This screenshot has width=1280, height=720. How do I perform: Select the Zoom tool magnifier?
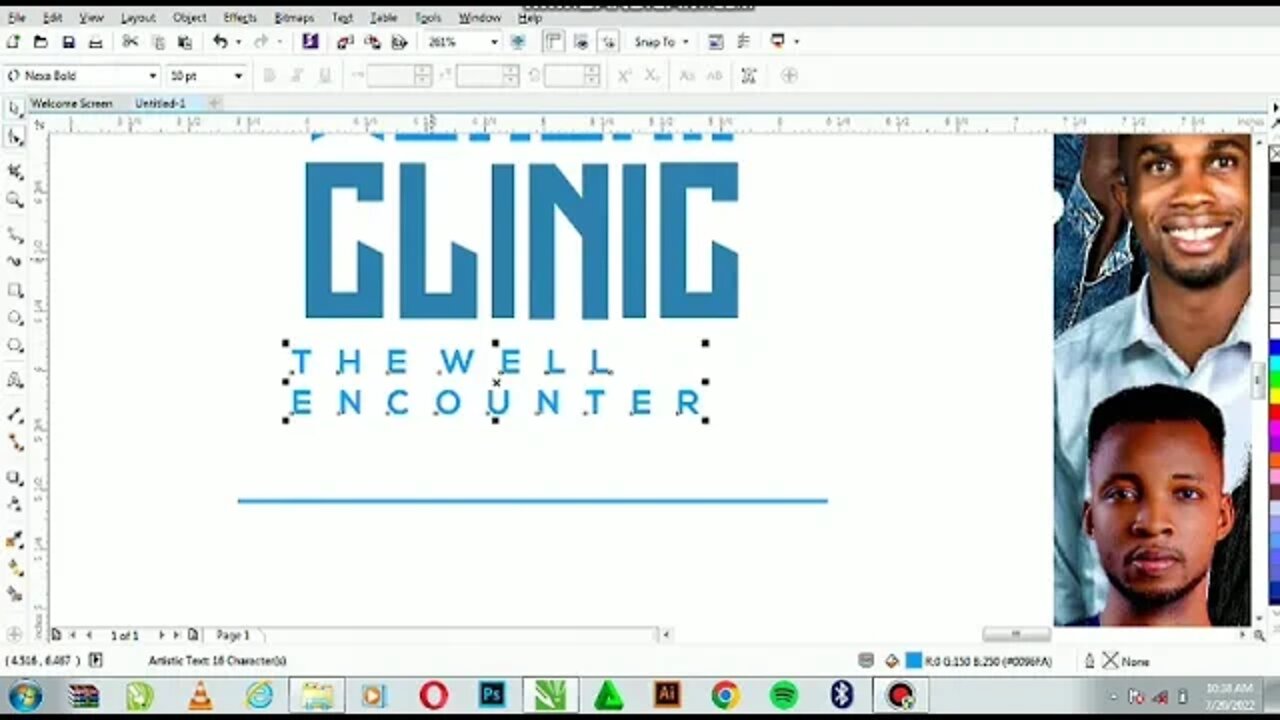(15, 200)
